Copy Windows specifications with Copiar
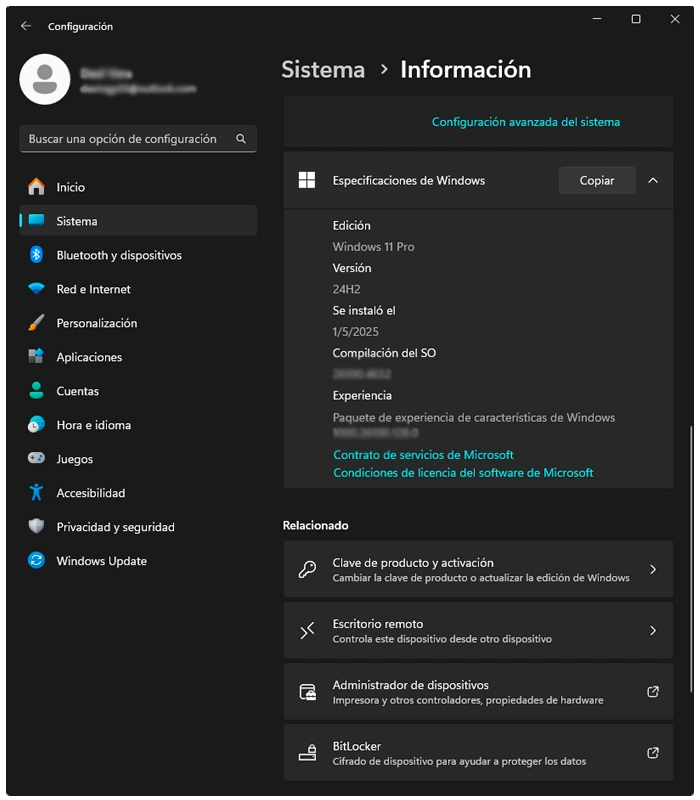The image size is (700, 800). [x=597, y=180]
